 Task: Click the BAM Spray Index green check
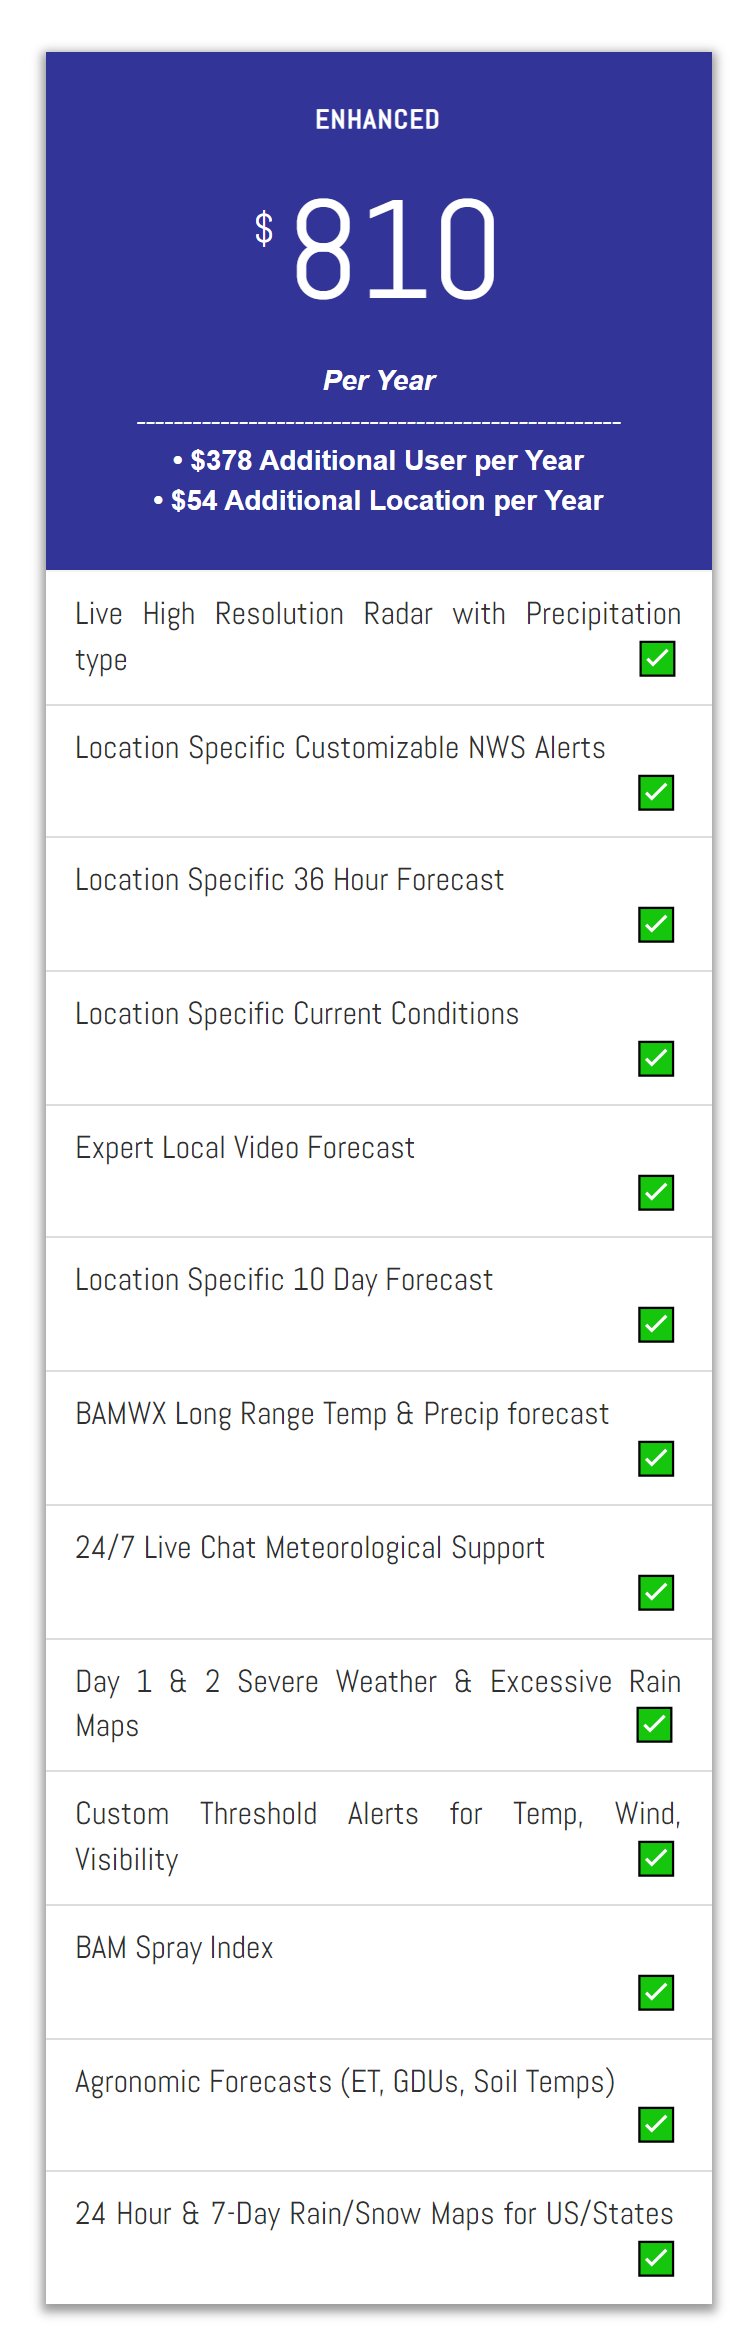tap(656, 1992)
